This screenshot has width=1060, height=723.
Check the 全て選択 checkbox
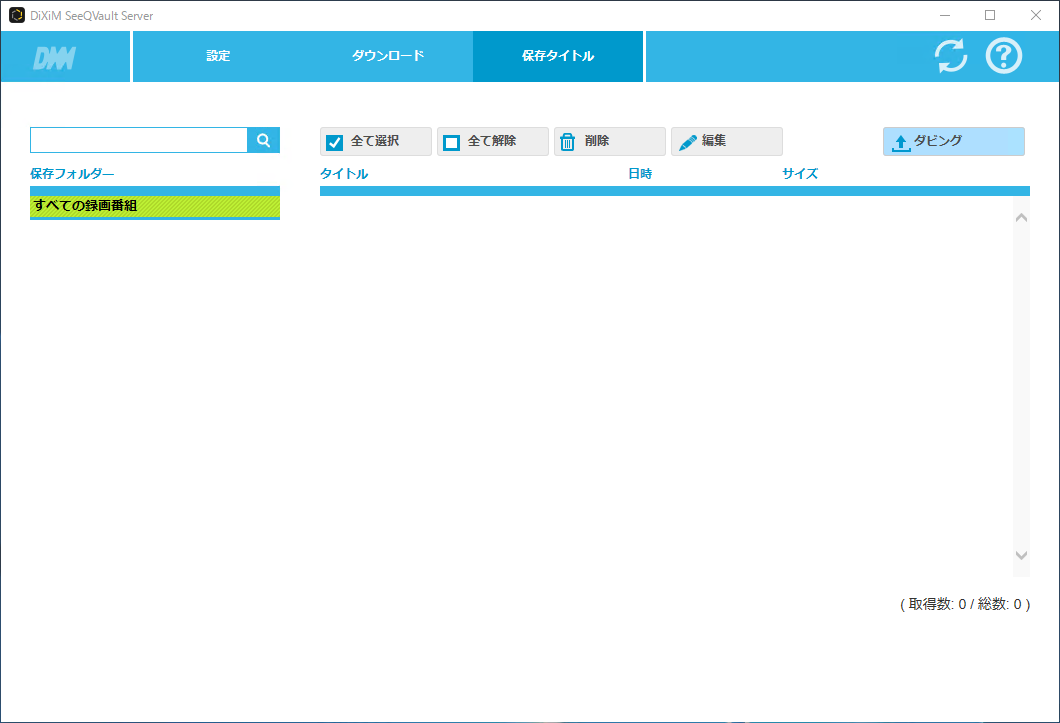pyautogui.click(x=334, y=140)
